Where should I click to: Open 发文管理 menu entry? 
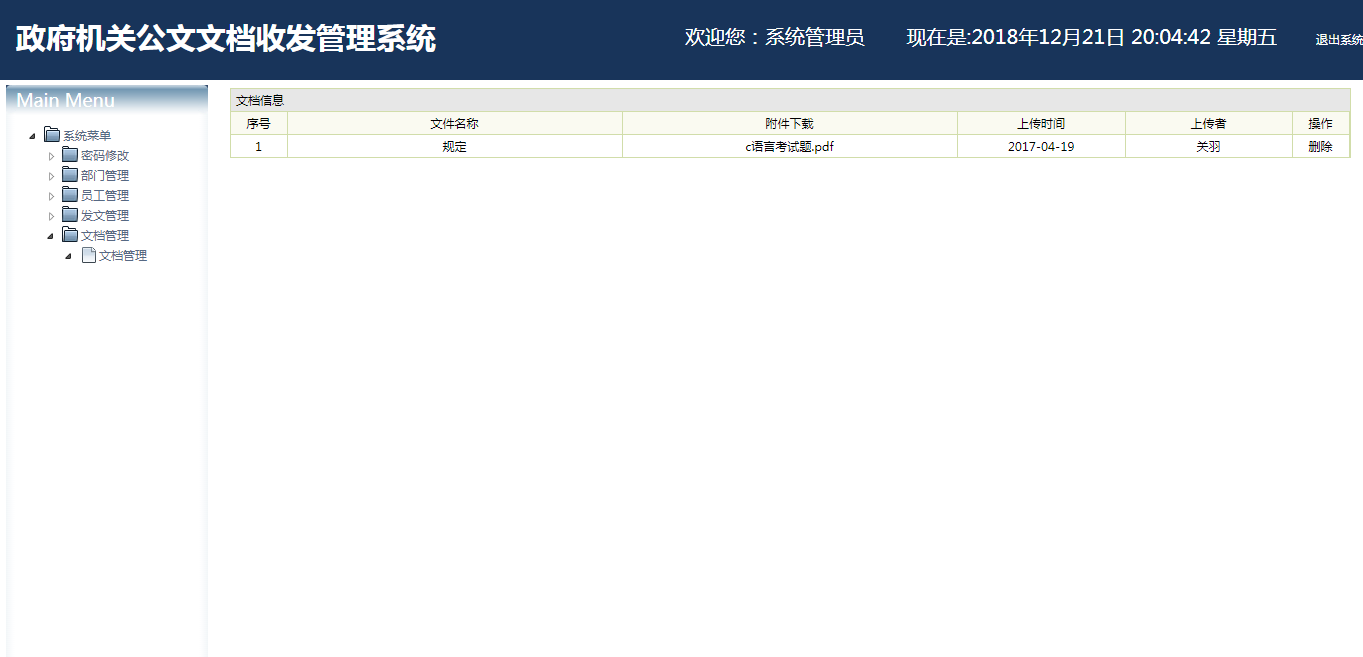105,216
